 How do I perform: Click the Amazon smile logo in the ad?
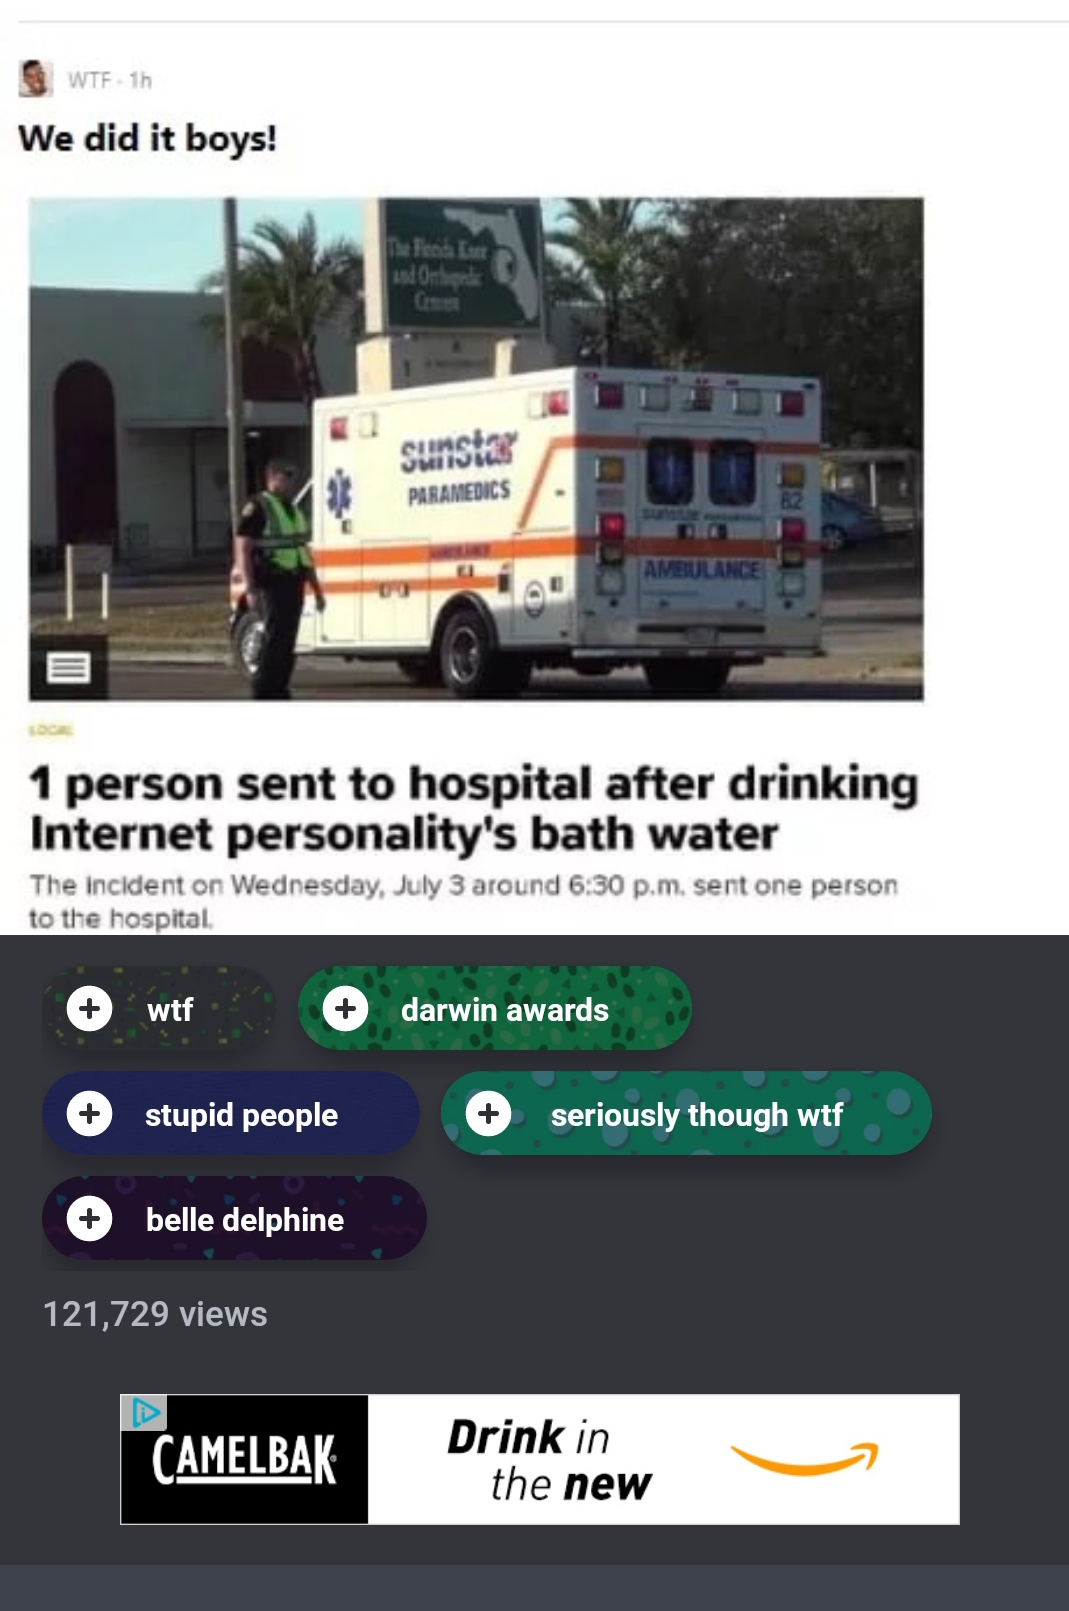click(x=804, y=1459)
